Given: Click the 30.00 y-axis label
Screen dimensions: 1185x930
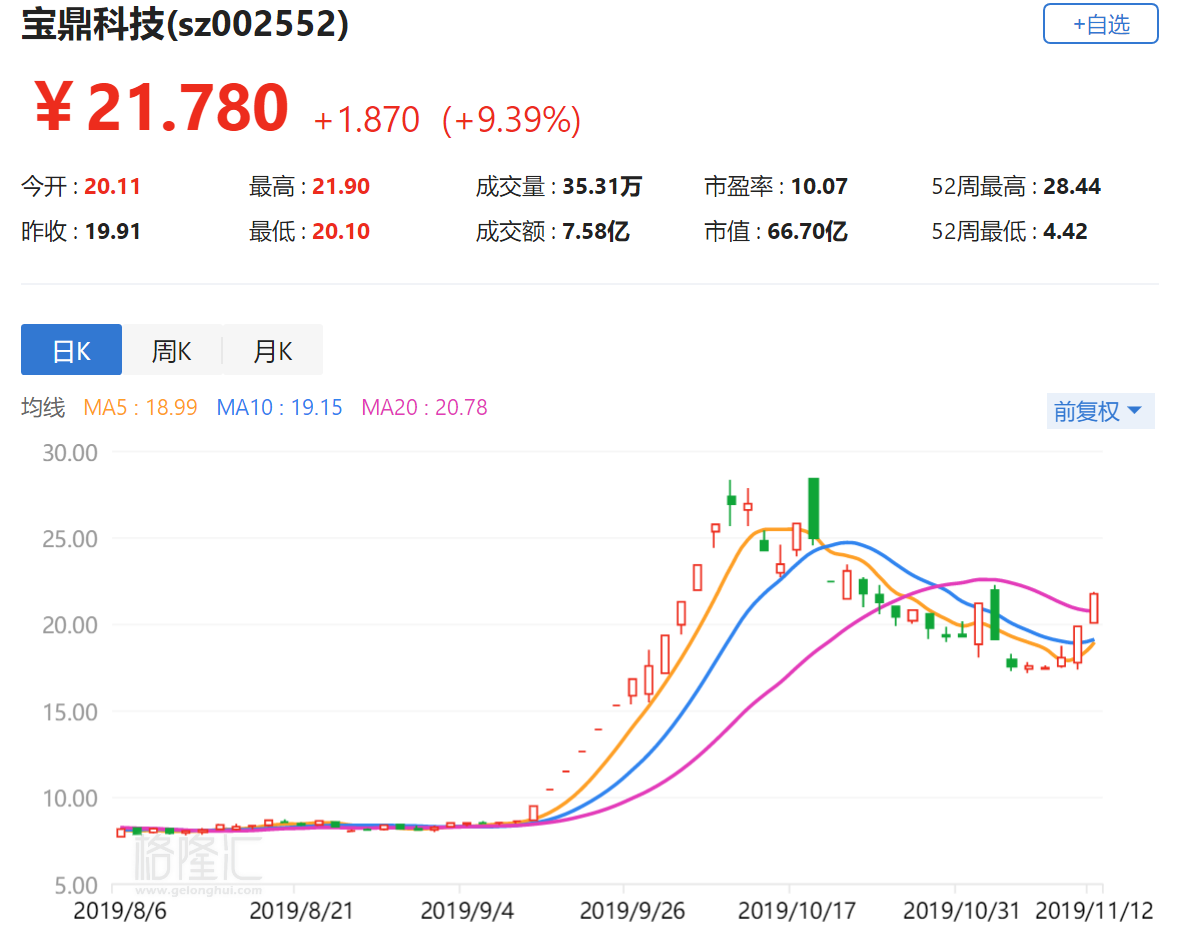Looking at the screenshot, I should tap(70, 453).
